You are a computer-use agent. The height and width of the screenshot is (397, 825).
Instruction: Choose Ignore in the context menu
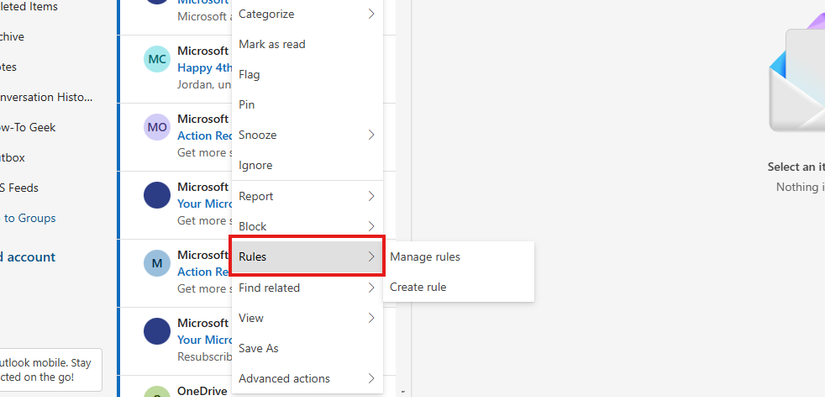(307, 165)
